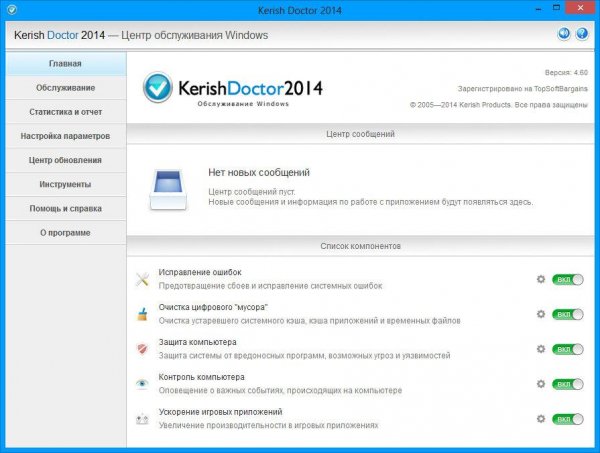Click the Kerish Products copyright line
The width and height of the screenshot is (600, 453).
click(x=499, y=105)
